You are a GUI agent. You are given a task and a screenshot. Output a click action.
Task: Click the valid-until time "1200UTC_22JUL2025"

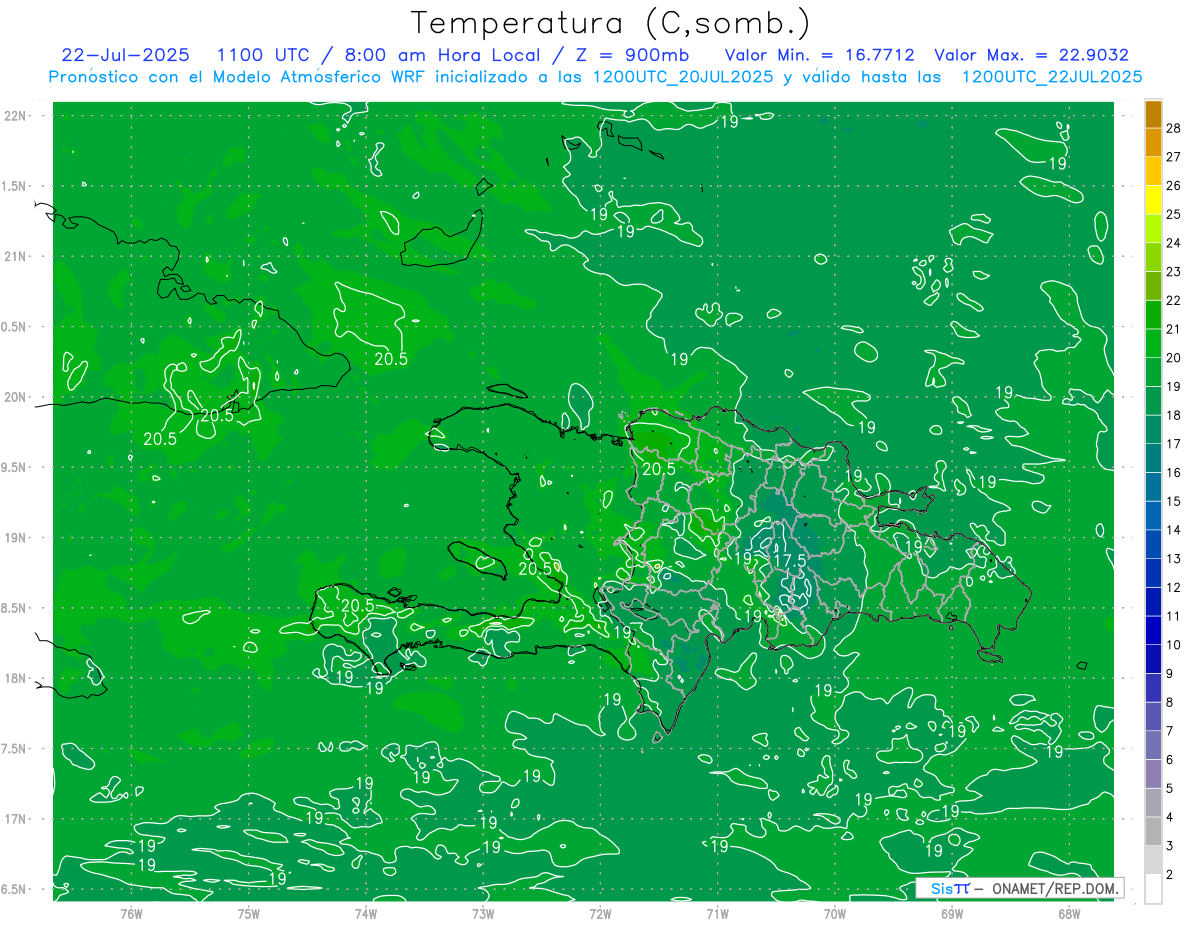[x=1051, y=77]
